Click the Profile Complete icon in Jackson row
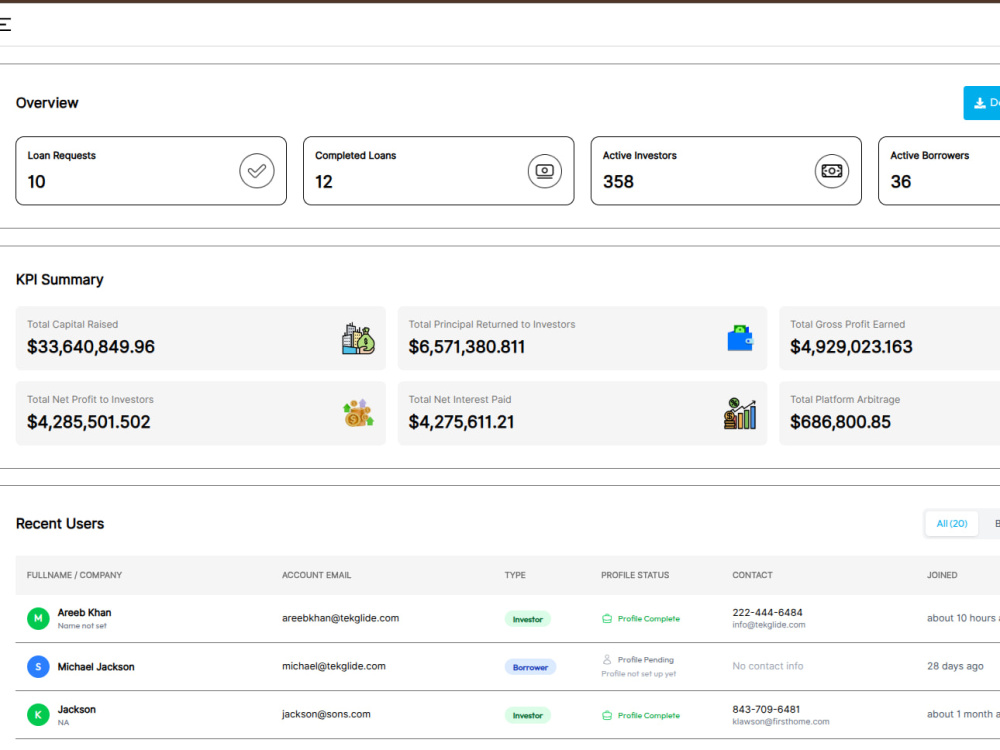Image resolution: width=1000 pixels, height=750 pixels. pyautogui.click(x=607, y=716)
